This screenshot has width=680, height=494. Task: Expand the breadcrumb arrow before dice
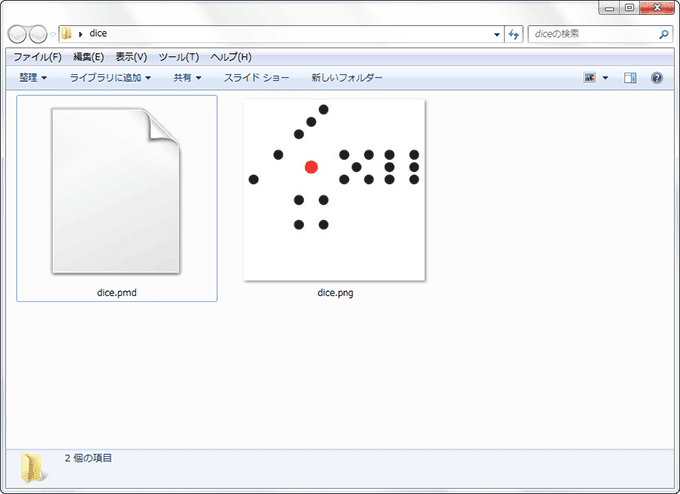(x=80, y=34)
